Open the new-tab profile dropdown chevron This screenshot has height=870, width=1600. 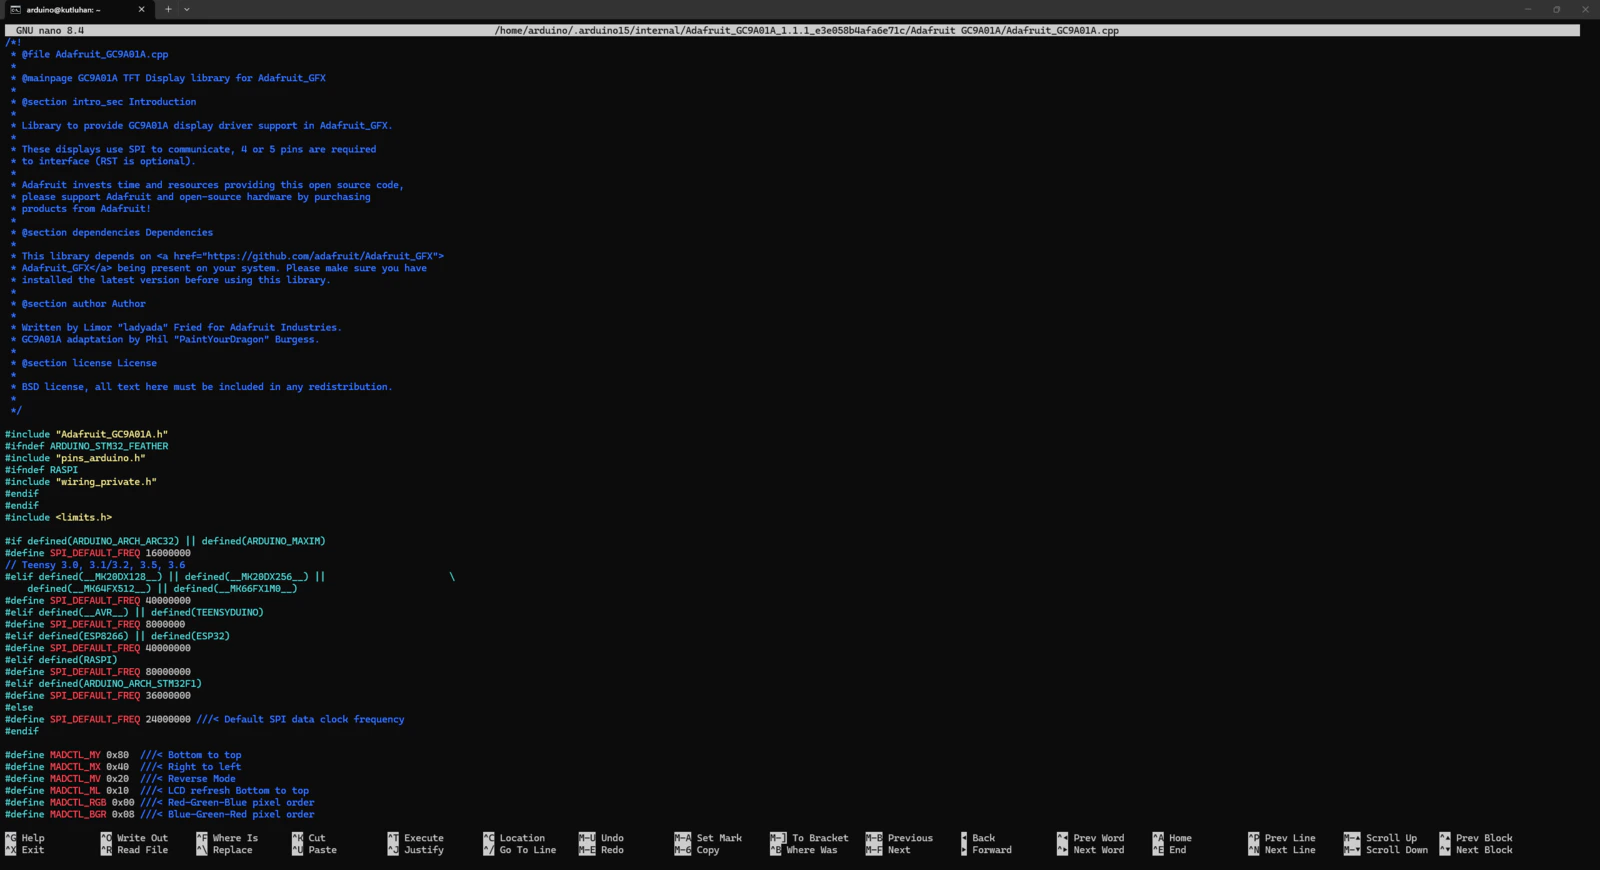(186, 9)
